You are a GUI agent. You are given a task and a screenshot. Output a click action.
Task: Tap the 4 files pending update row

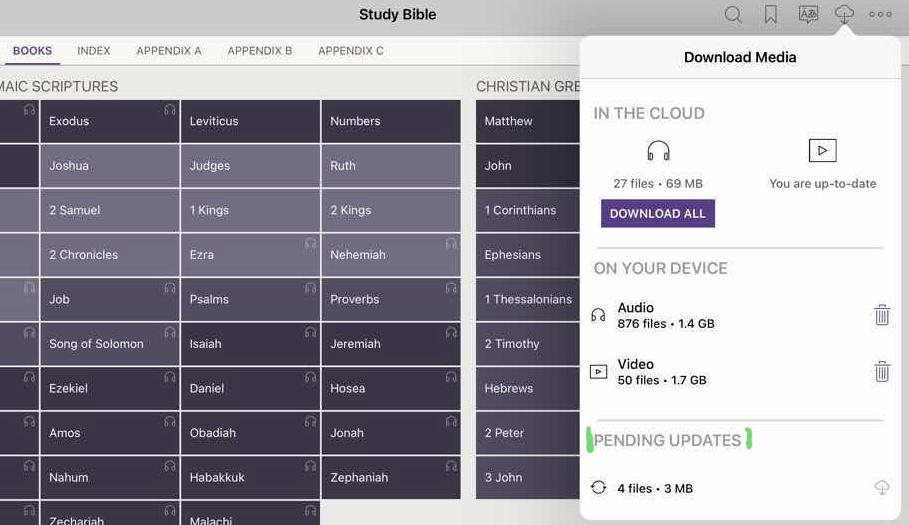pos(655,488)
